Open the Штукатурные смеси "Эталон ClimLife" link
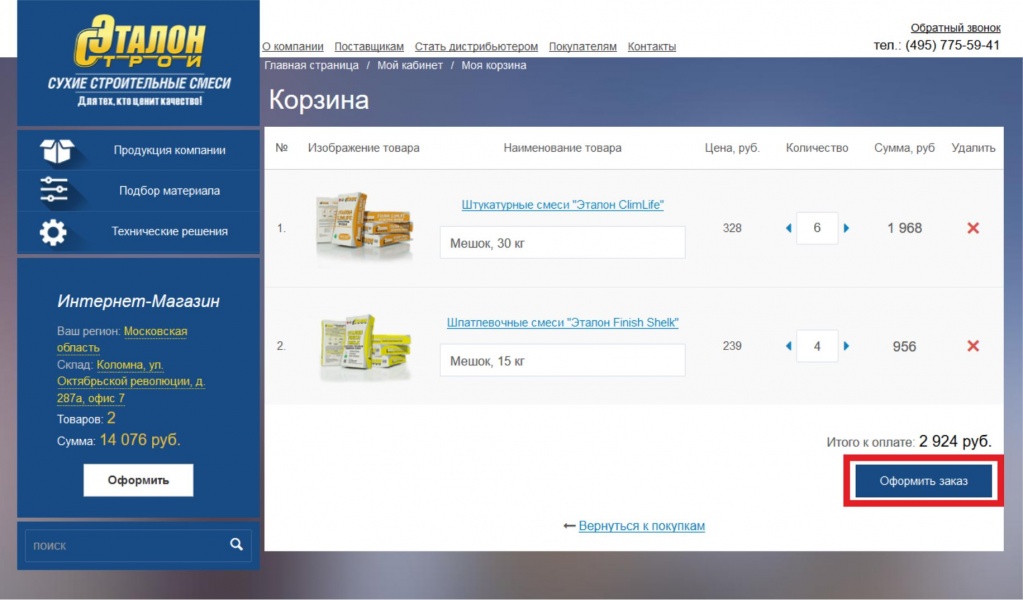Viewport: 1023px width, 600px height. (562, 205)
